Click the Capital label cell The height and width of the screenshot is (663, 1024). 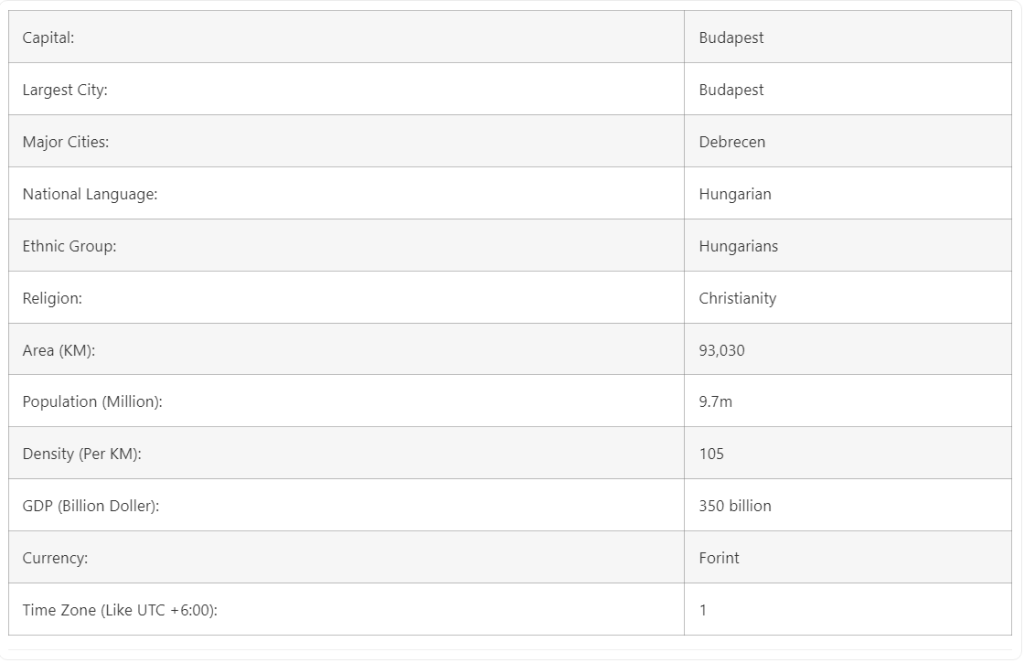49,38
